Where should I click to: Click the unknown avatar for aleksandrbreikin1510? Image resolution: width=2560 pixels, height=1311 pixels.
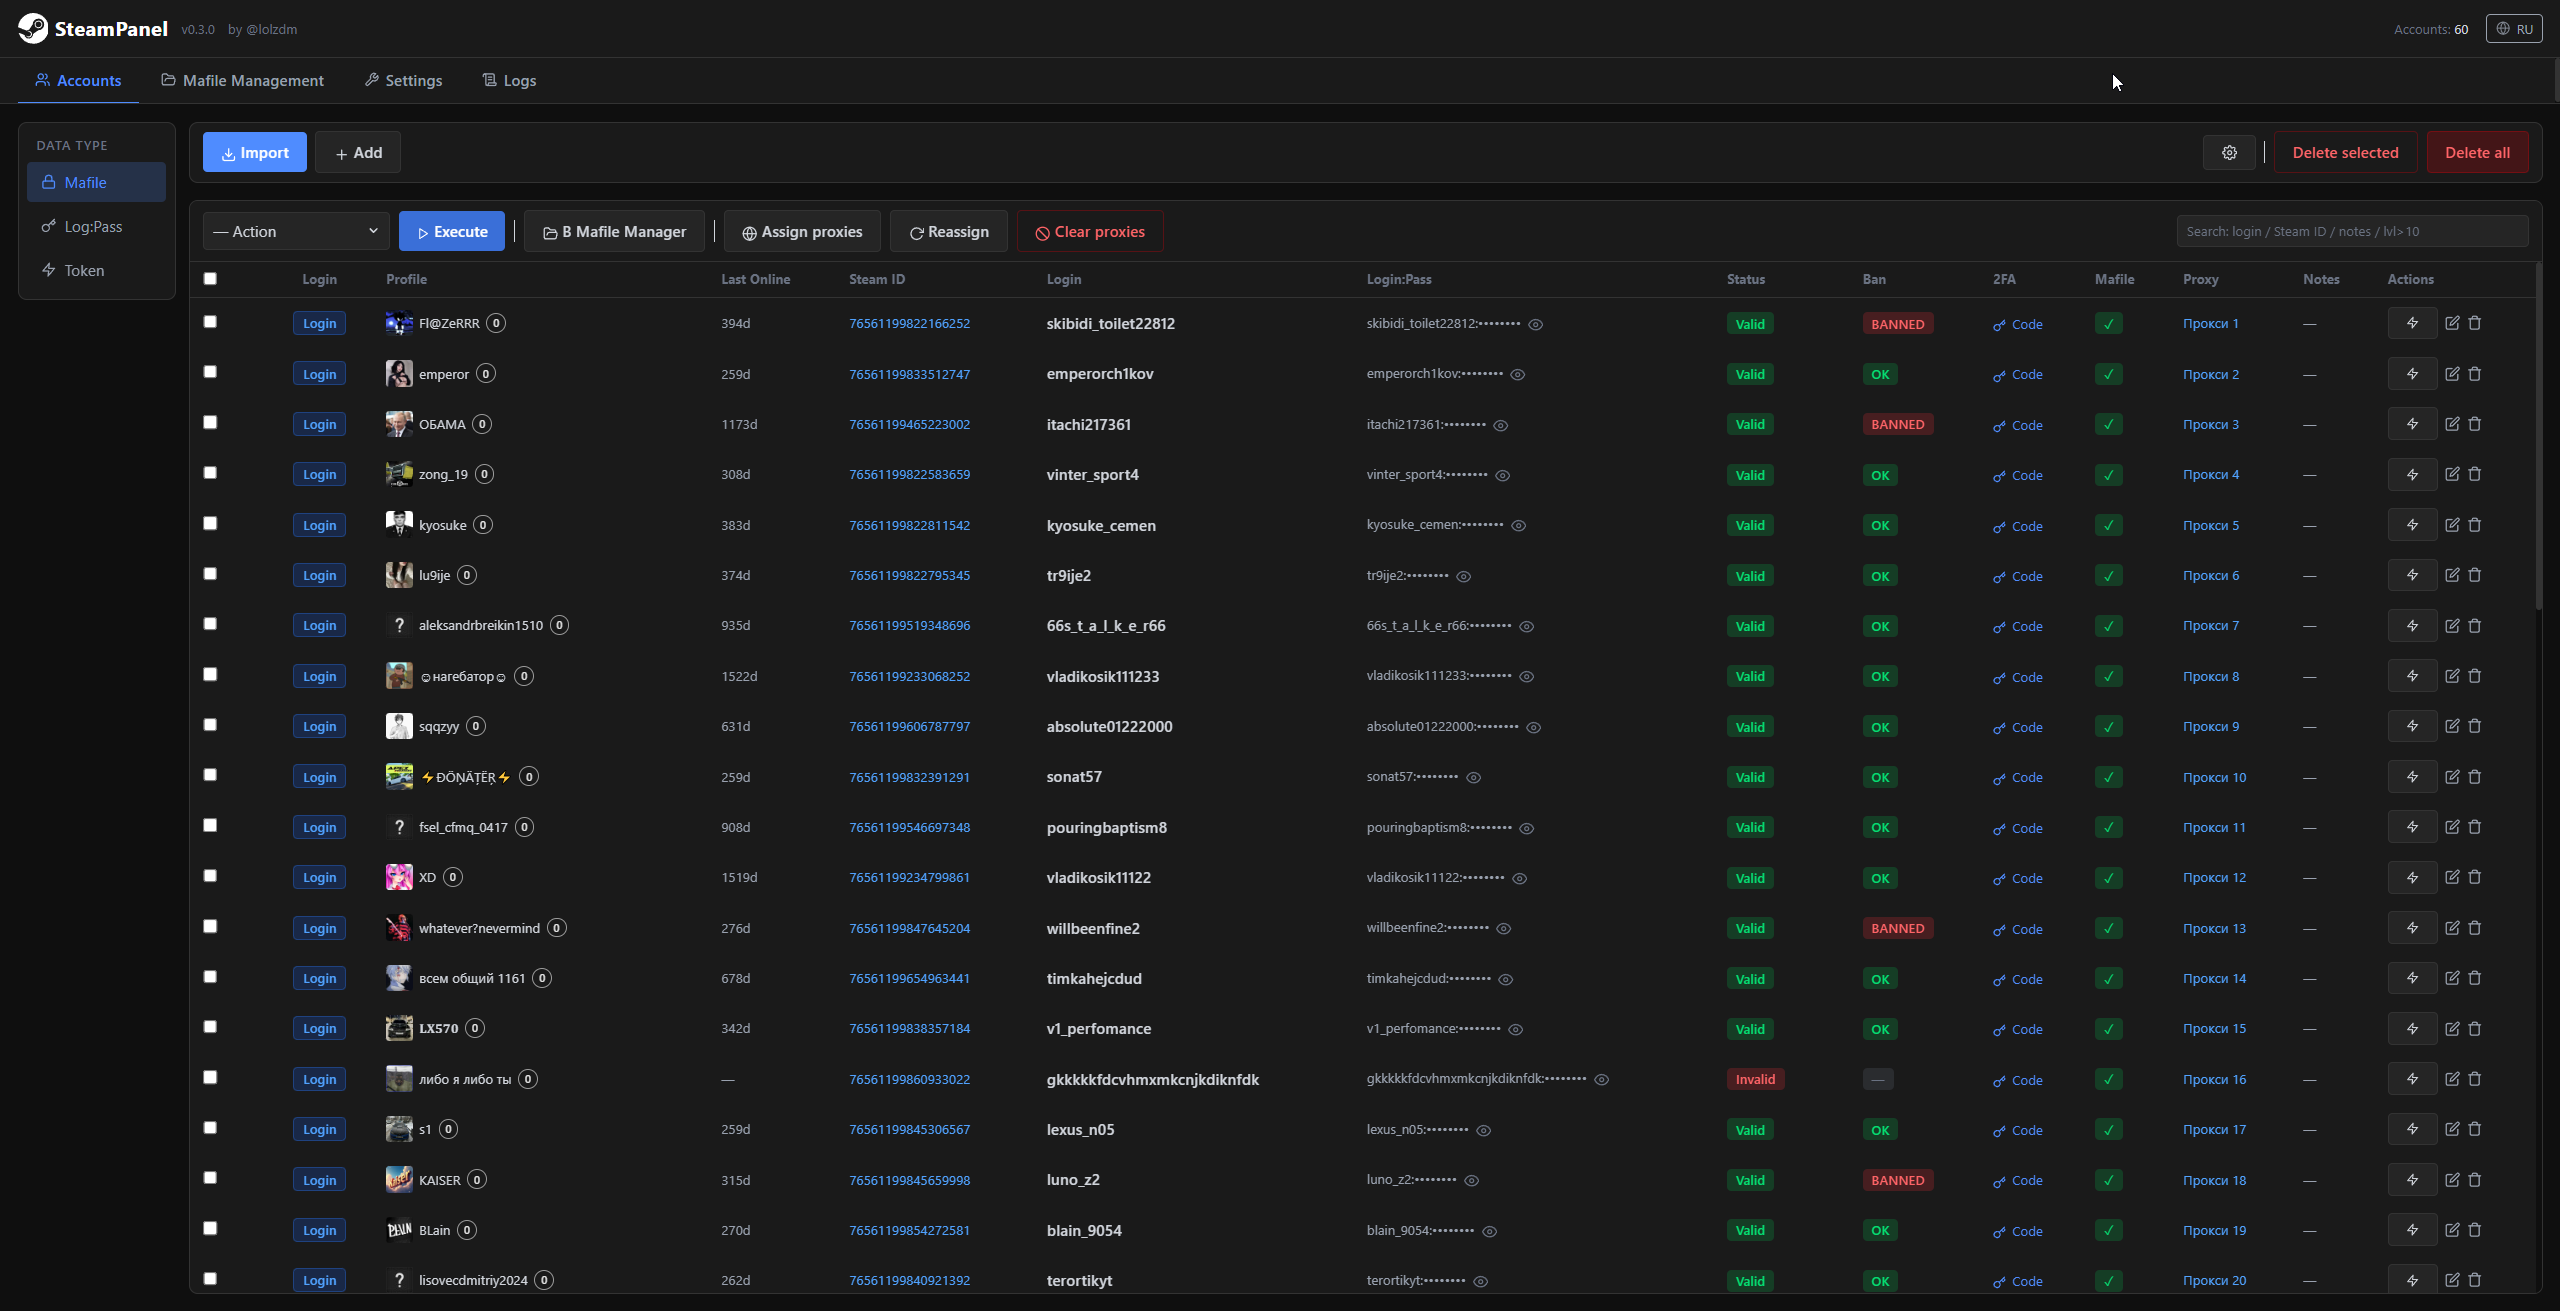[399, 625]
